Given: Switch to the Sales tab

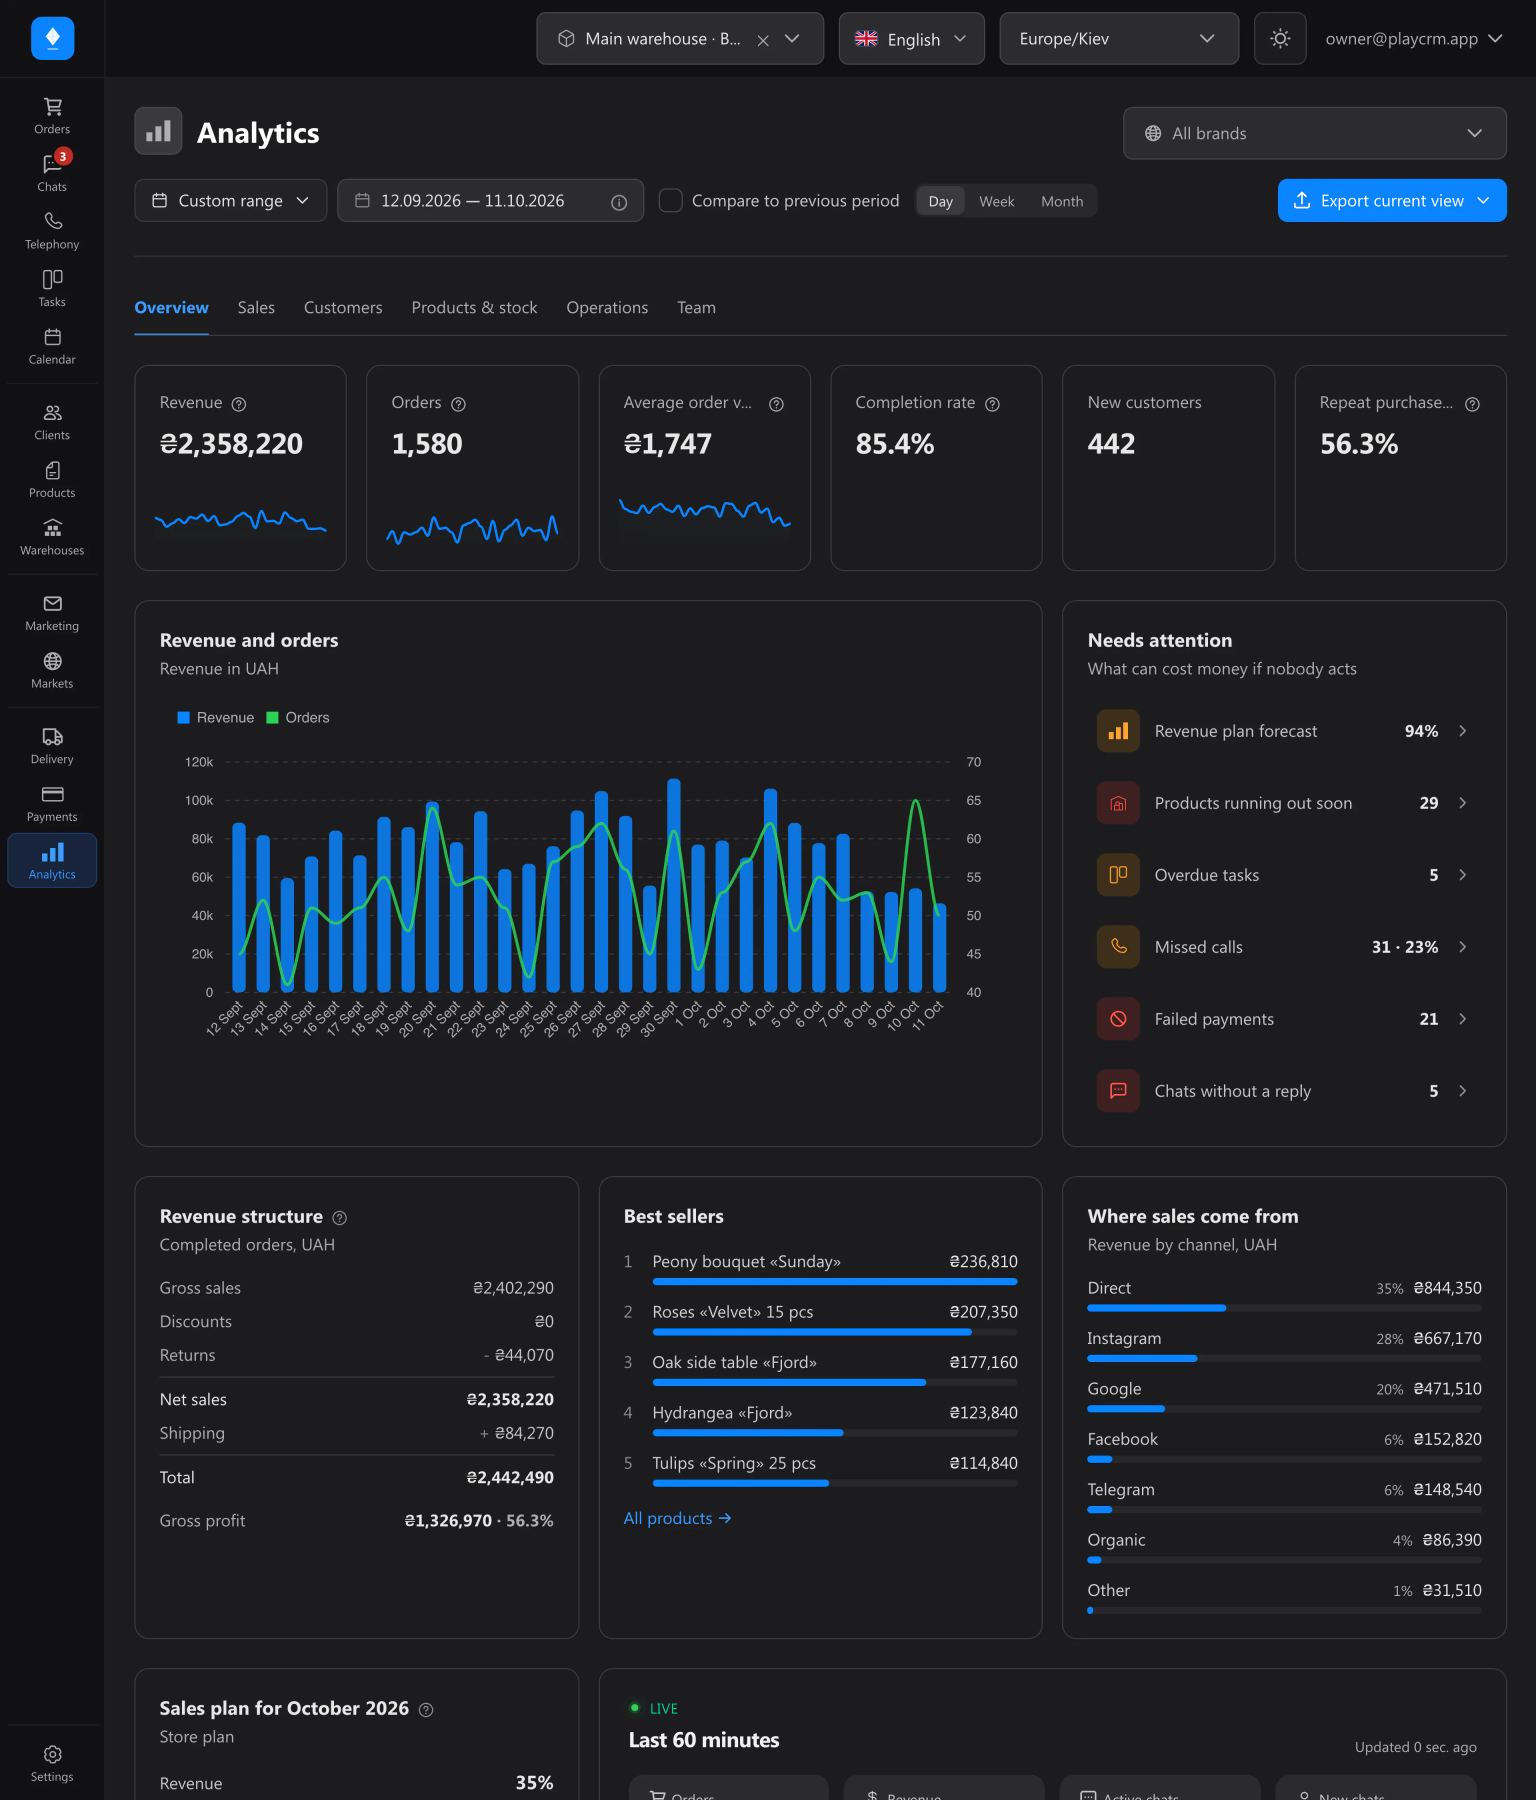Looking at the screenshot, I should [x=256, y=308].
